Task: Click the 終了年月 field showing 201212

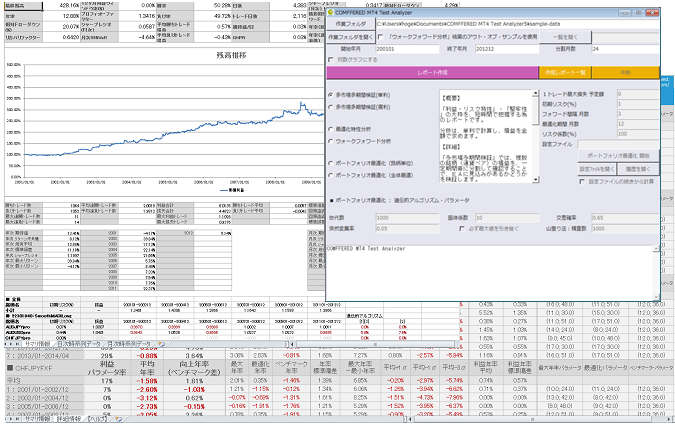Action: 507,49
